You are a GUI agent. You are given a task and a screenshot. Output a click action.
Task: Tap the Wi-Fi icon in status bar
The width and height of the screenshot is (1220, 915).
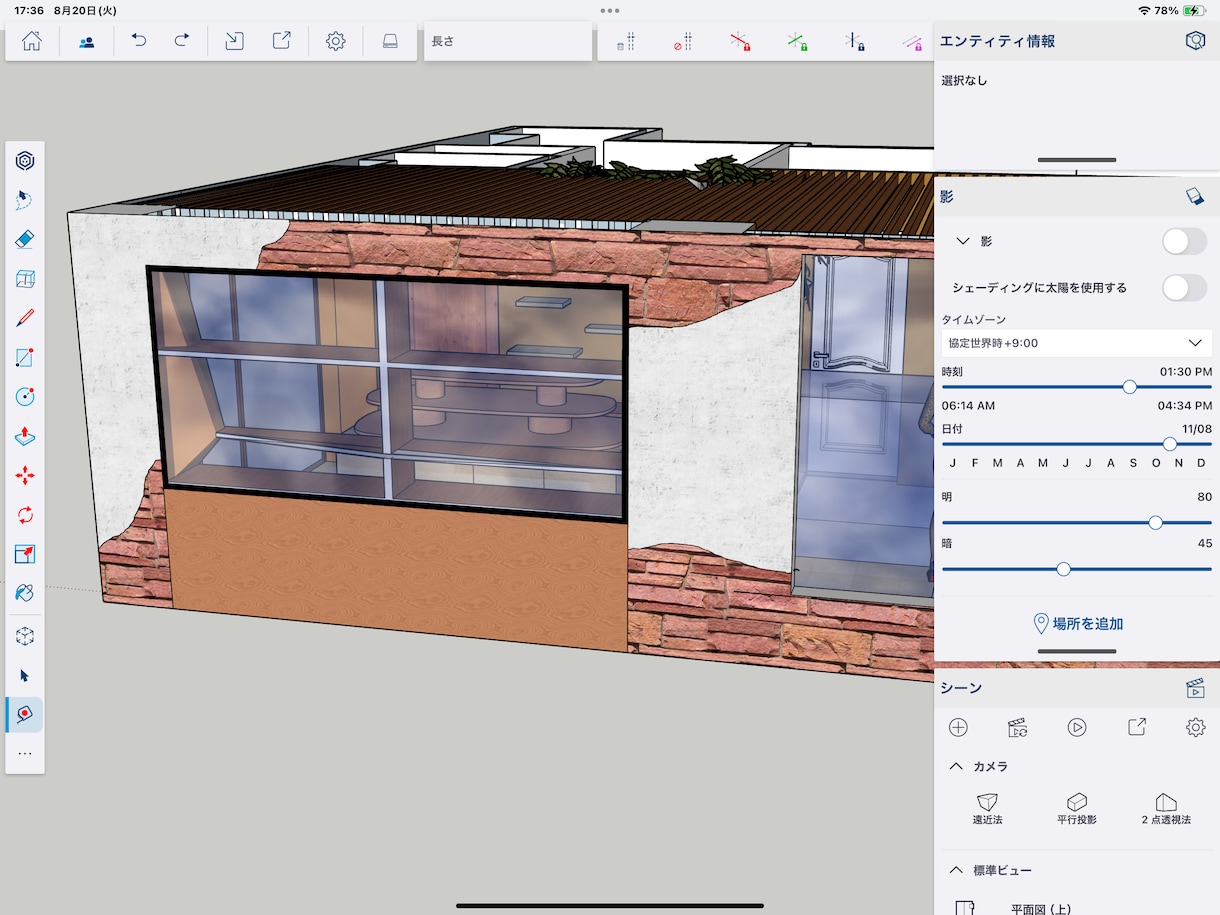[x=1144, y=10]
